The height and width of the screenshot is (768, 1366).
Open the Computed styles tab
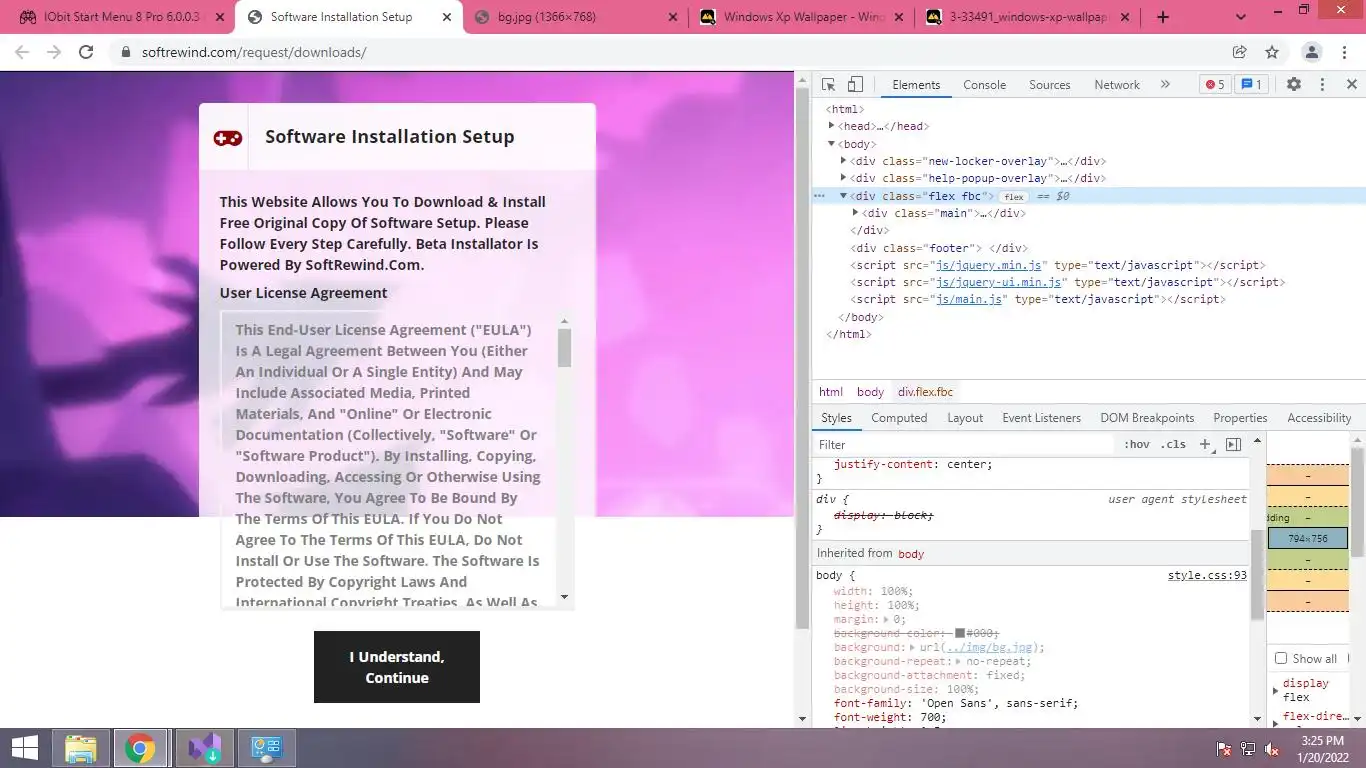[899, 418]
